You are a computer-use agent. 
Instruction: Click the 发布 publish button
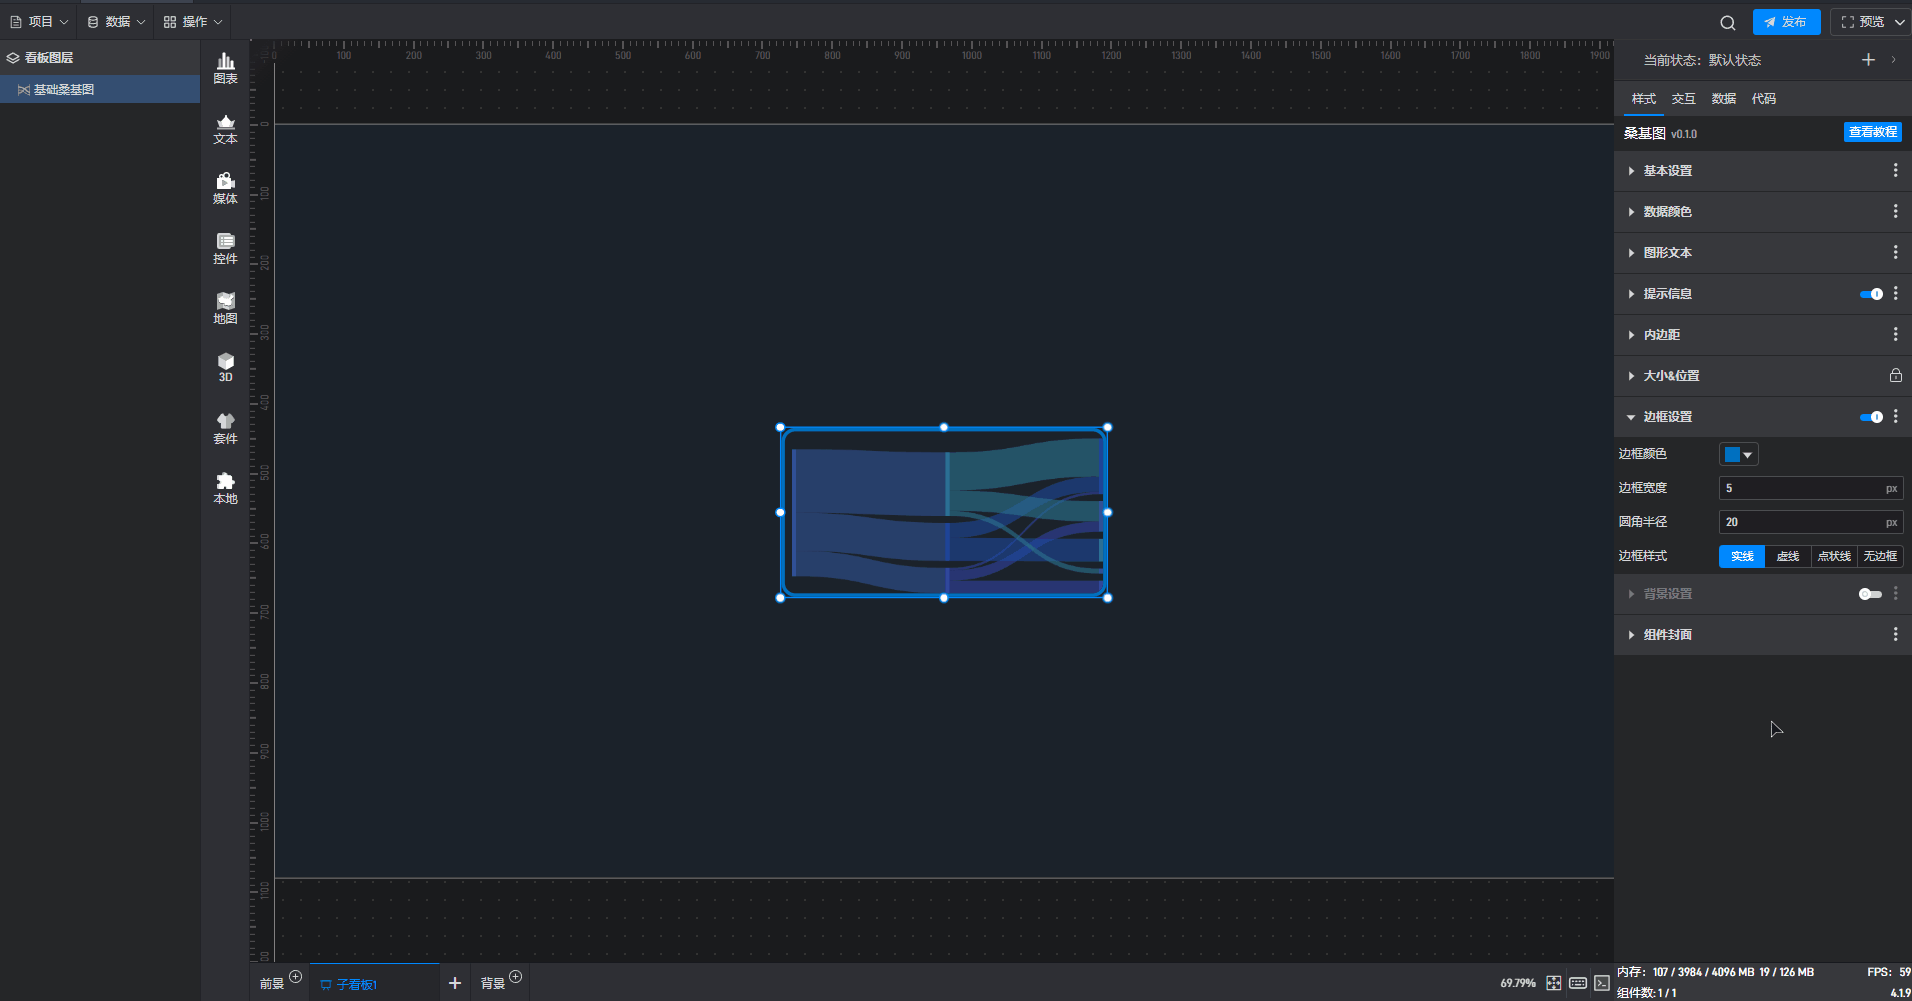pyautogui.click(x=1786, y=22)
